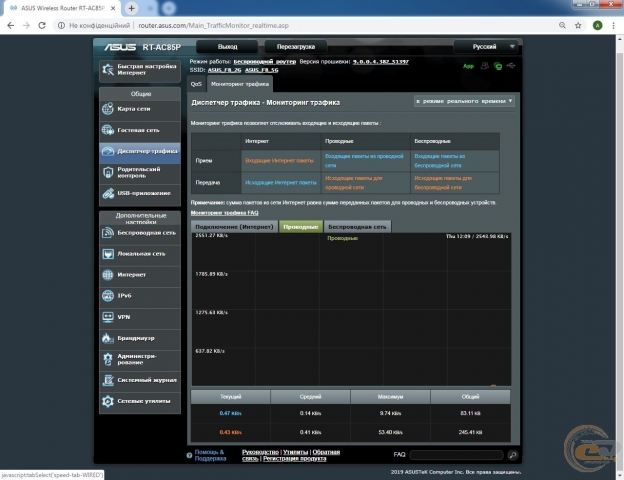Expand the real-time mode dropdown

[464, 101]
